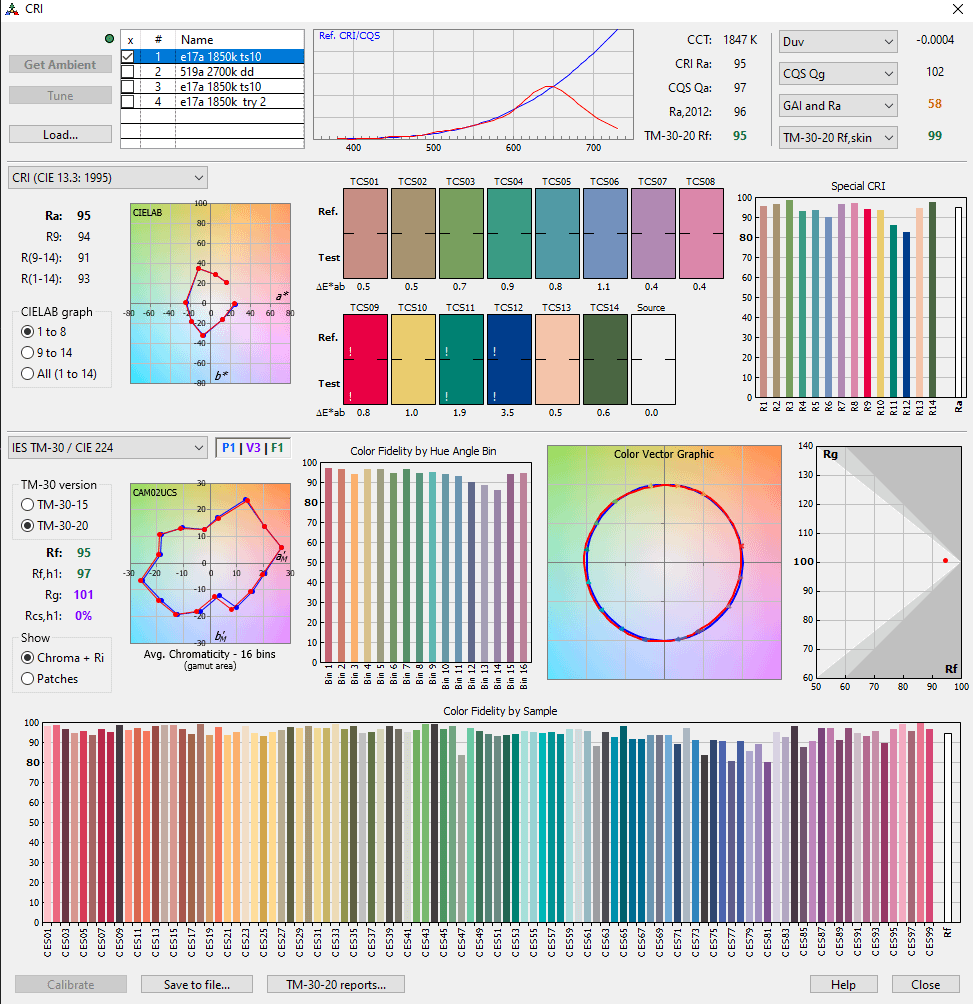The image size is (973, 1004).
Task: Expand the IES TM-30 / CIE 224 dropdown
Action: click(x=107, y=447)
